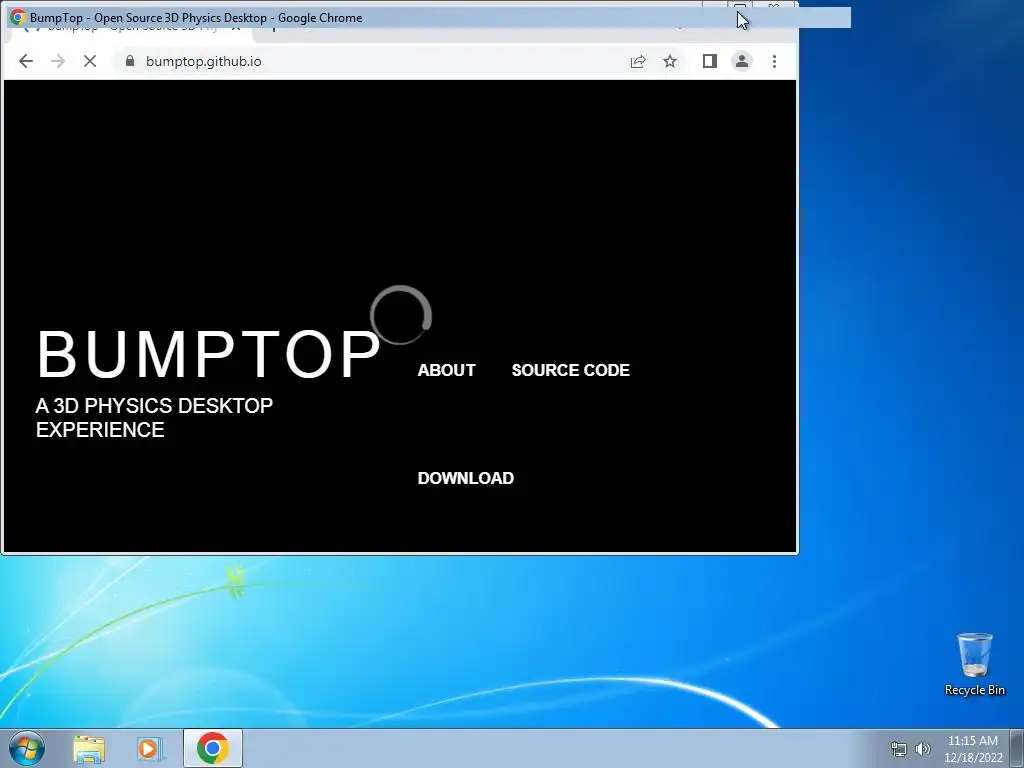Select the Recycle Bin desktop icon
Image resolution: width=1024 pixels, height=768 pixels.
click(x=974, y=664)
